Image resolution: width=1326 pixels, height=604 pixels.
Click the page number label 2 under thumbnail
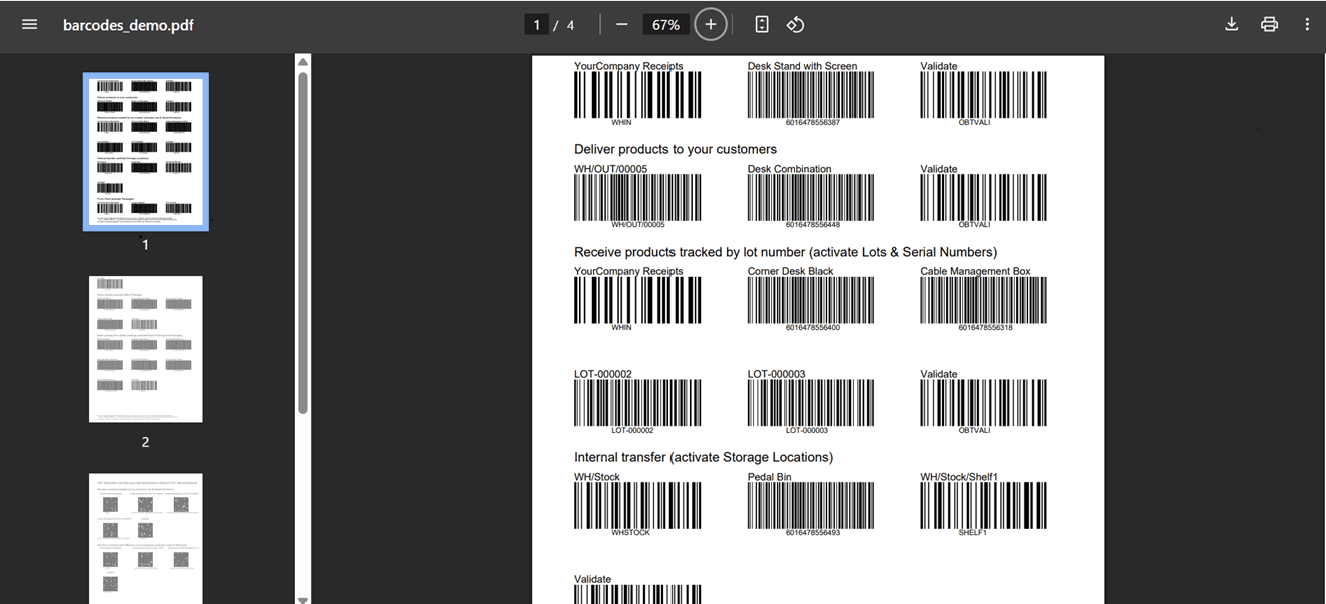click(x=145, y=442)
